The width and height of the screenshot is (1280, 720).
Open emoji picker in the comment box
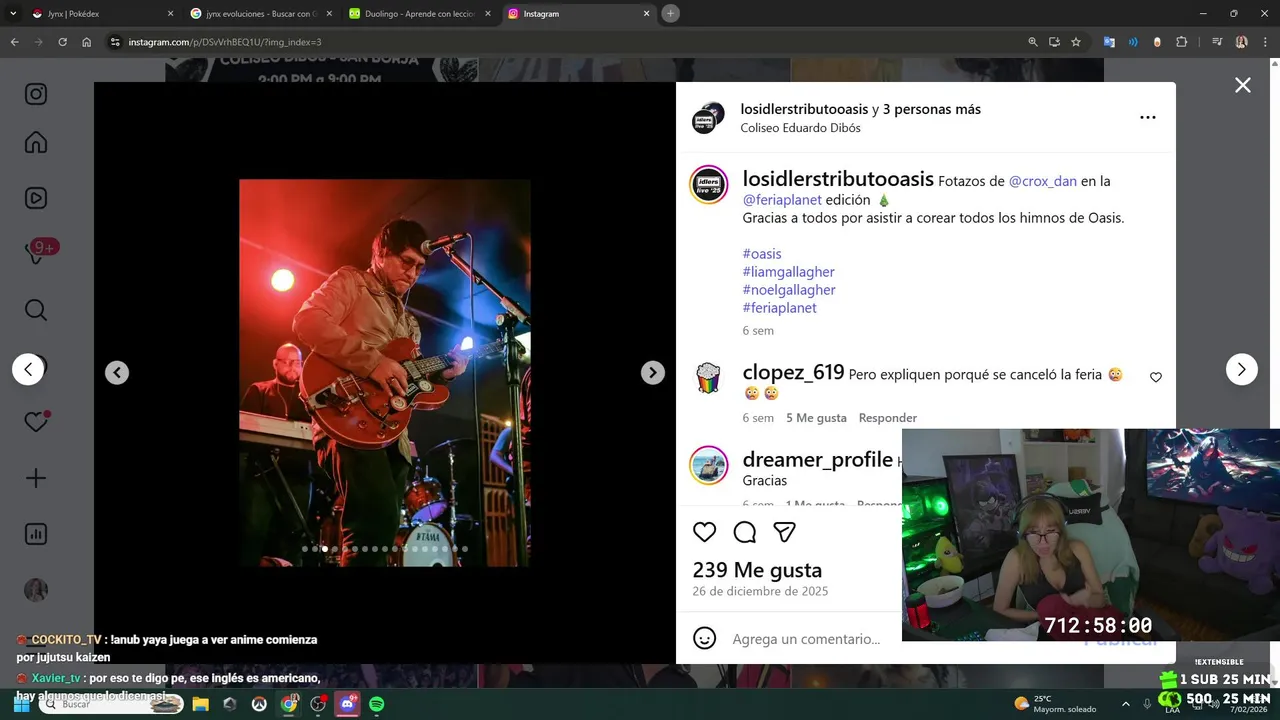[705, 638]
